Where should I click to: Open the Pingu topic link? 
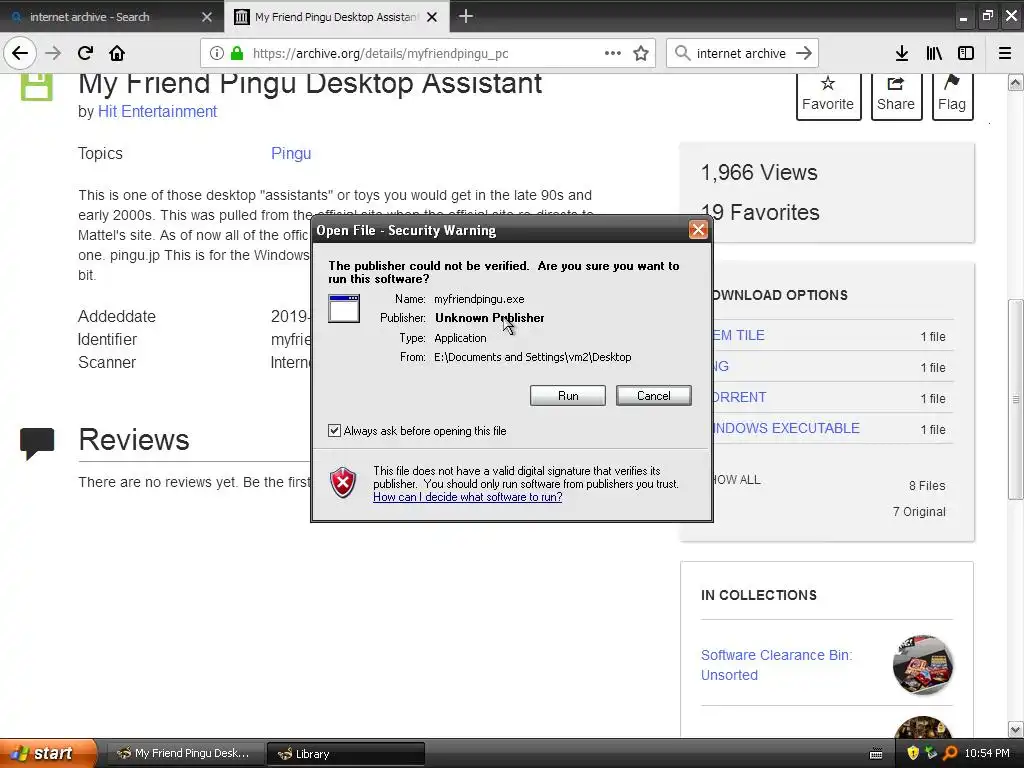291,153
